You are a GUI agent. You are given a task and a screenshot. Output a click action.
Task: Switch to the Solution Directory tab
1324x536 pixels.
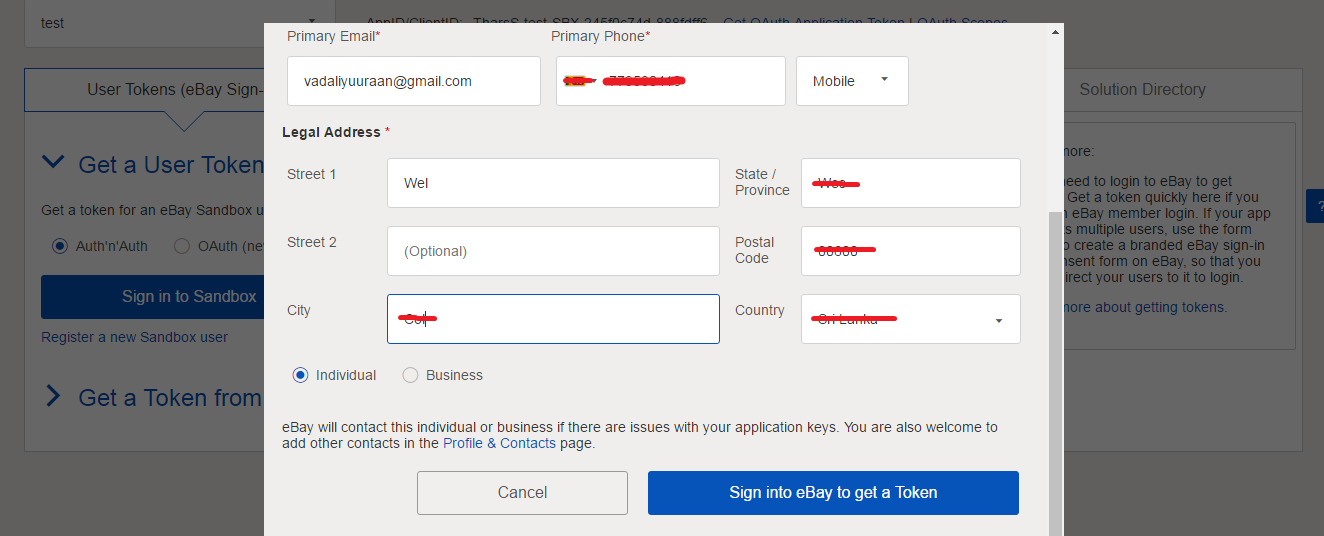pyautogui.click(x=1142, y=89)
